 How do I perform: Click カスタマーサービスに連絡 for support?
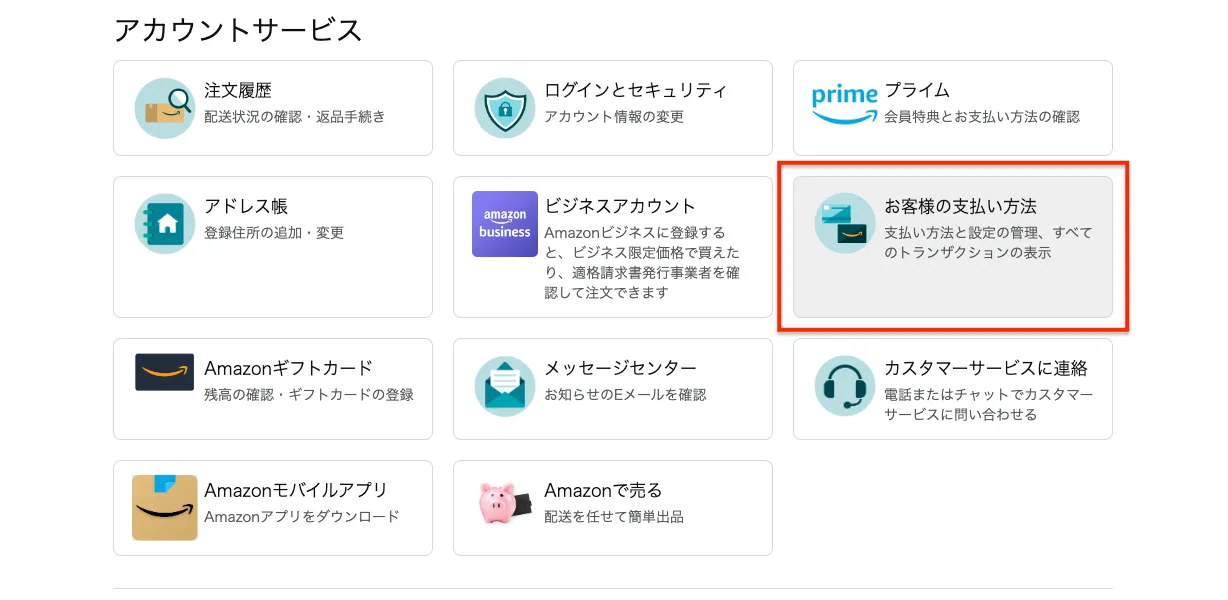tap(952, 388)
